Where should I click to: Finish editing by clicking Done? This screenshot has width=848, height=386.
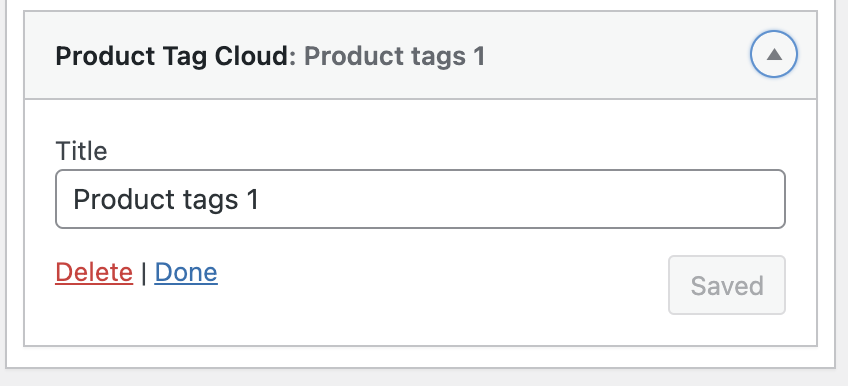[186, 272]
